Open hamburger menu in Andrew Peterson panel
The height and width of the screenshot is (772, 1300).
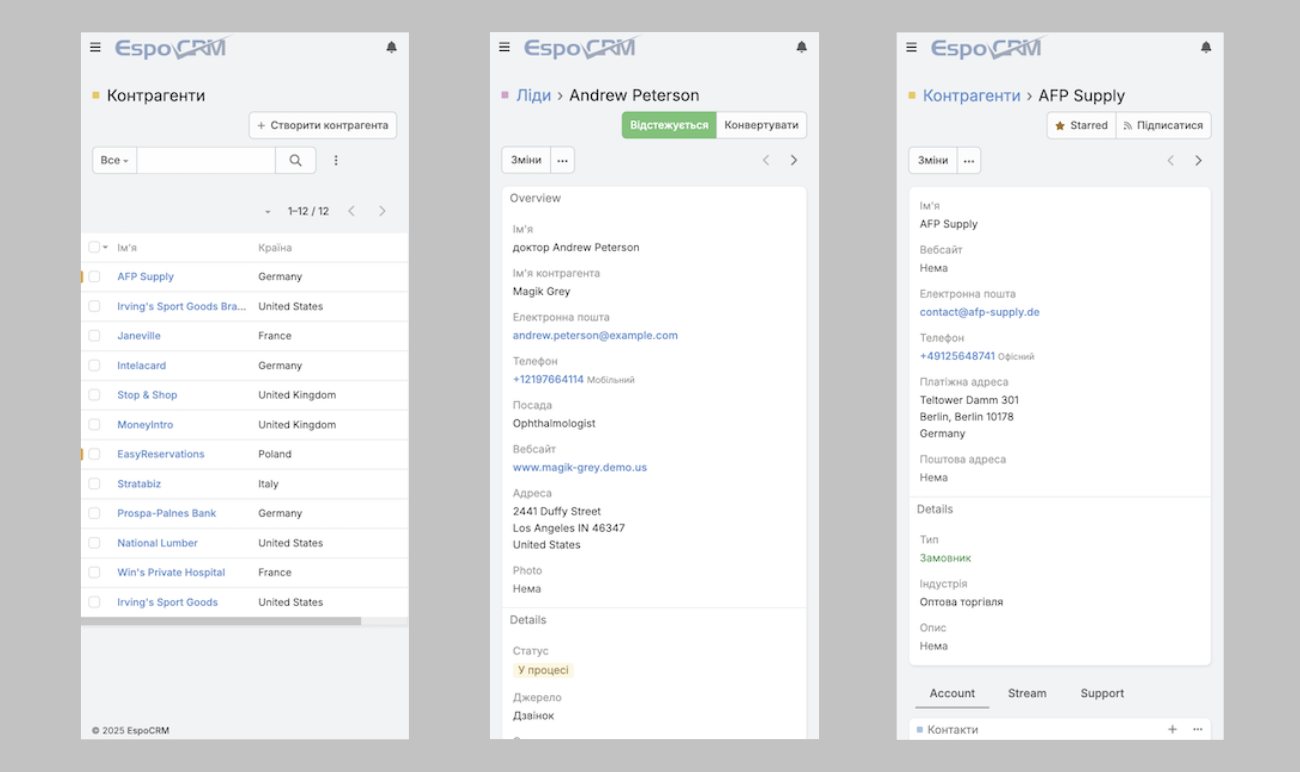point(504,47)
